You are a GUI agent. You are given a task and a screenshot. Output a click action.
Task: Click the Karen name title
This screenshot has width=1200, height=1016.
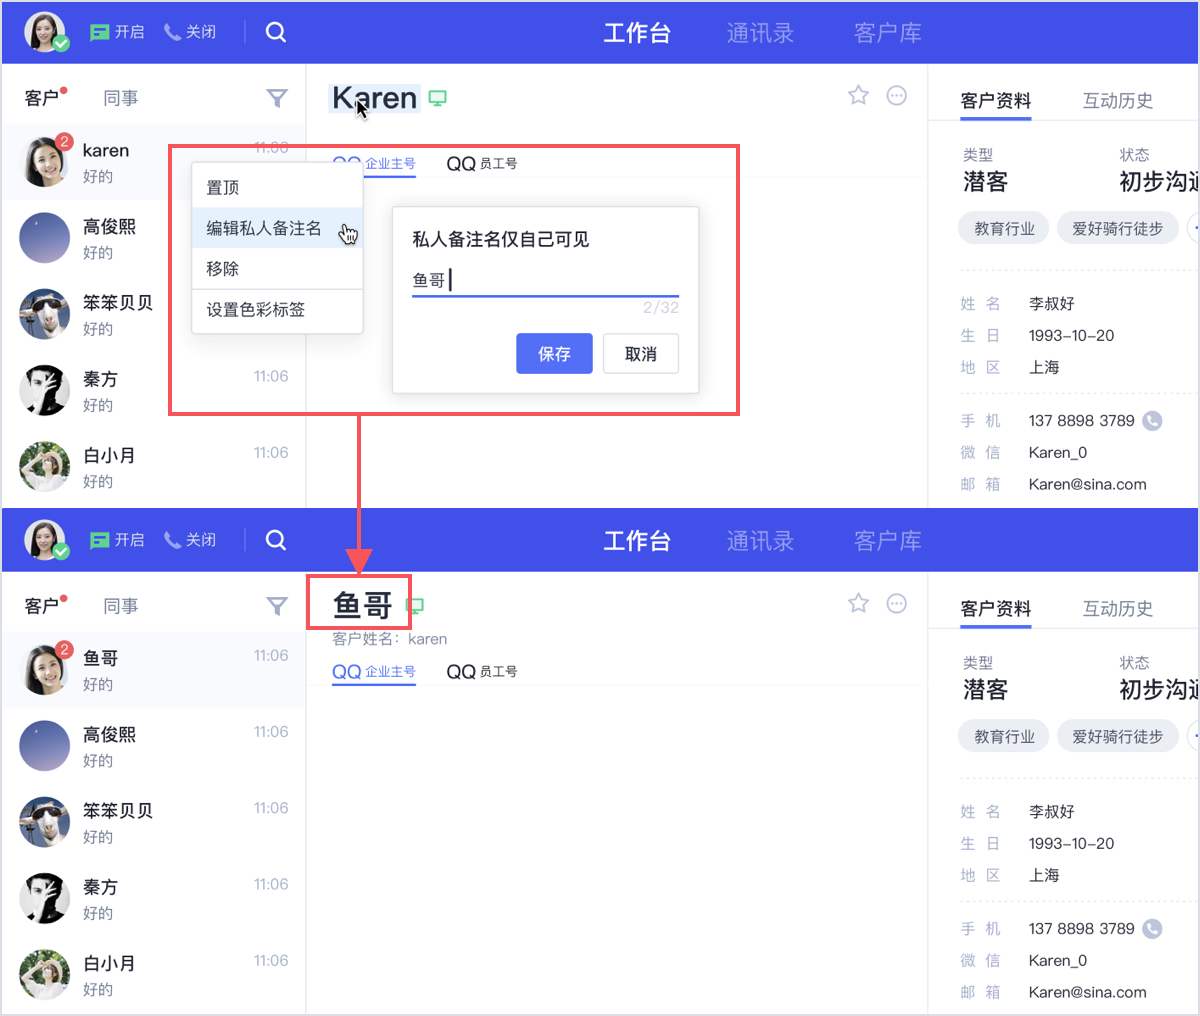pyautogui.click(x=374, y=98)
